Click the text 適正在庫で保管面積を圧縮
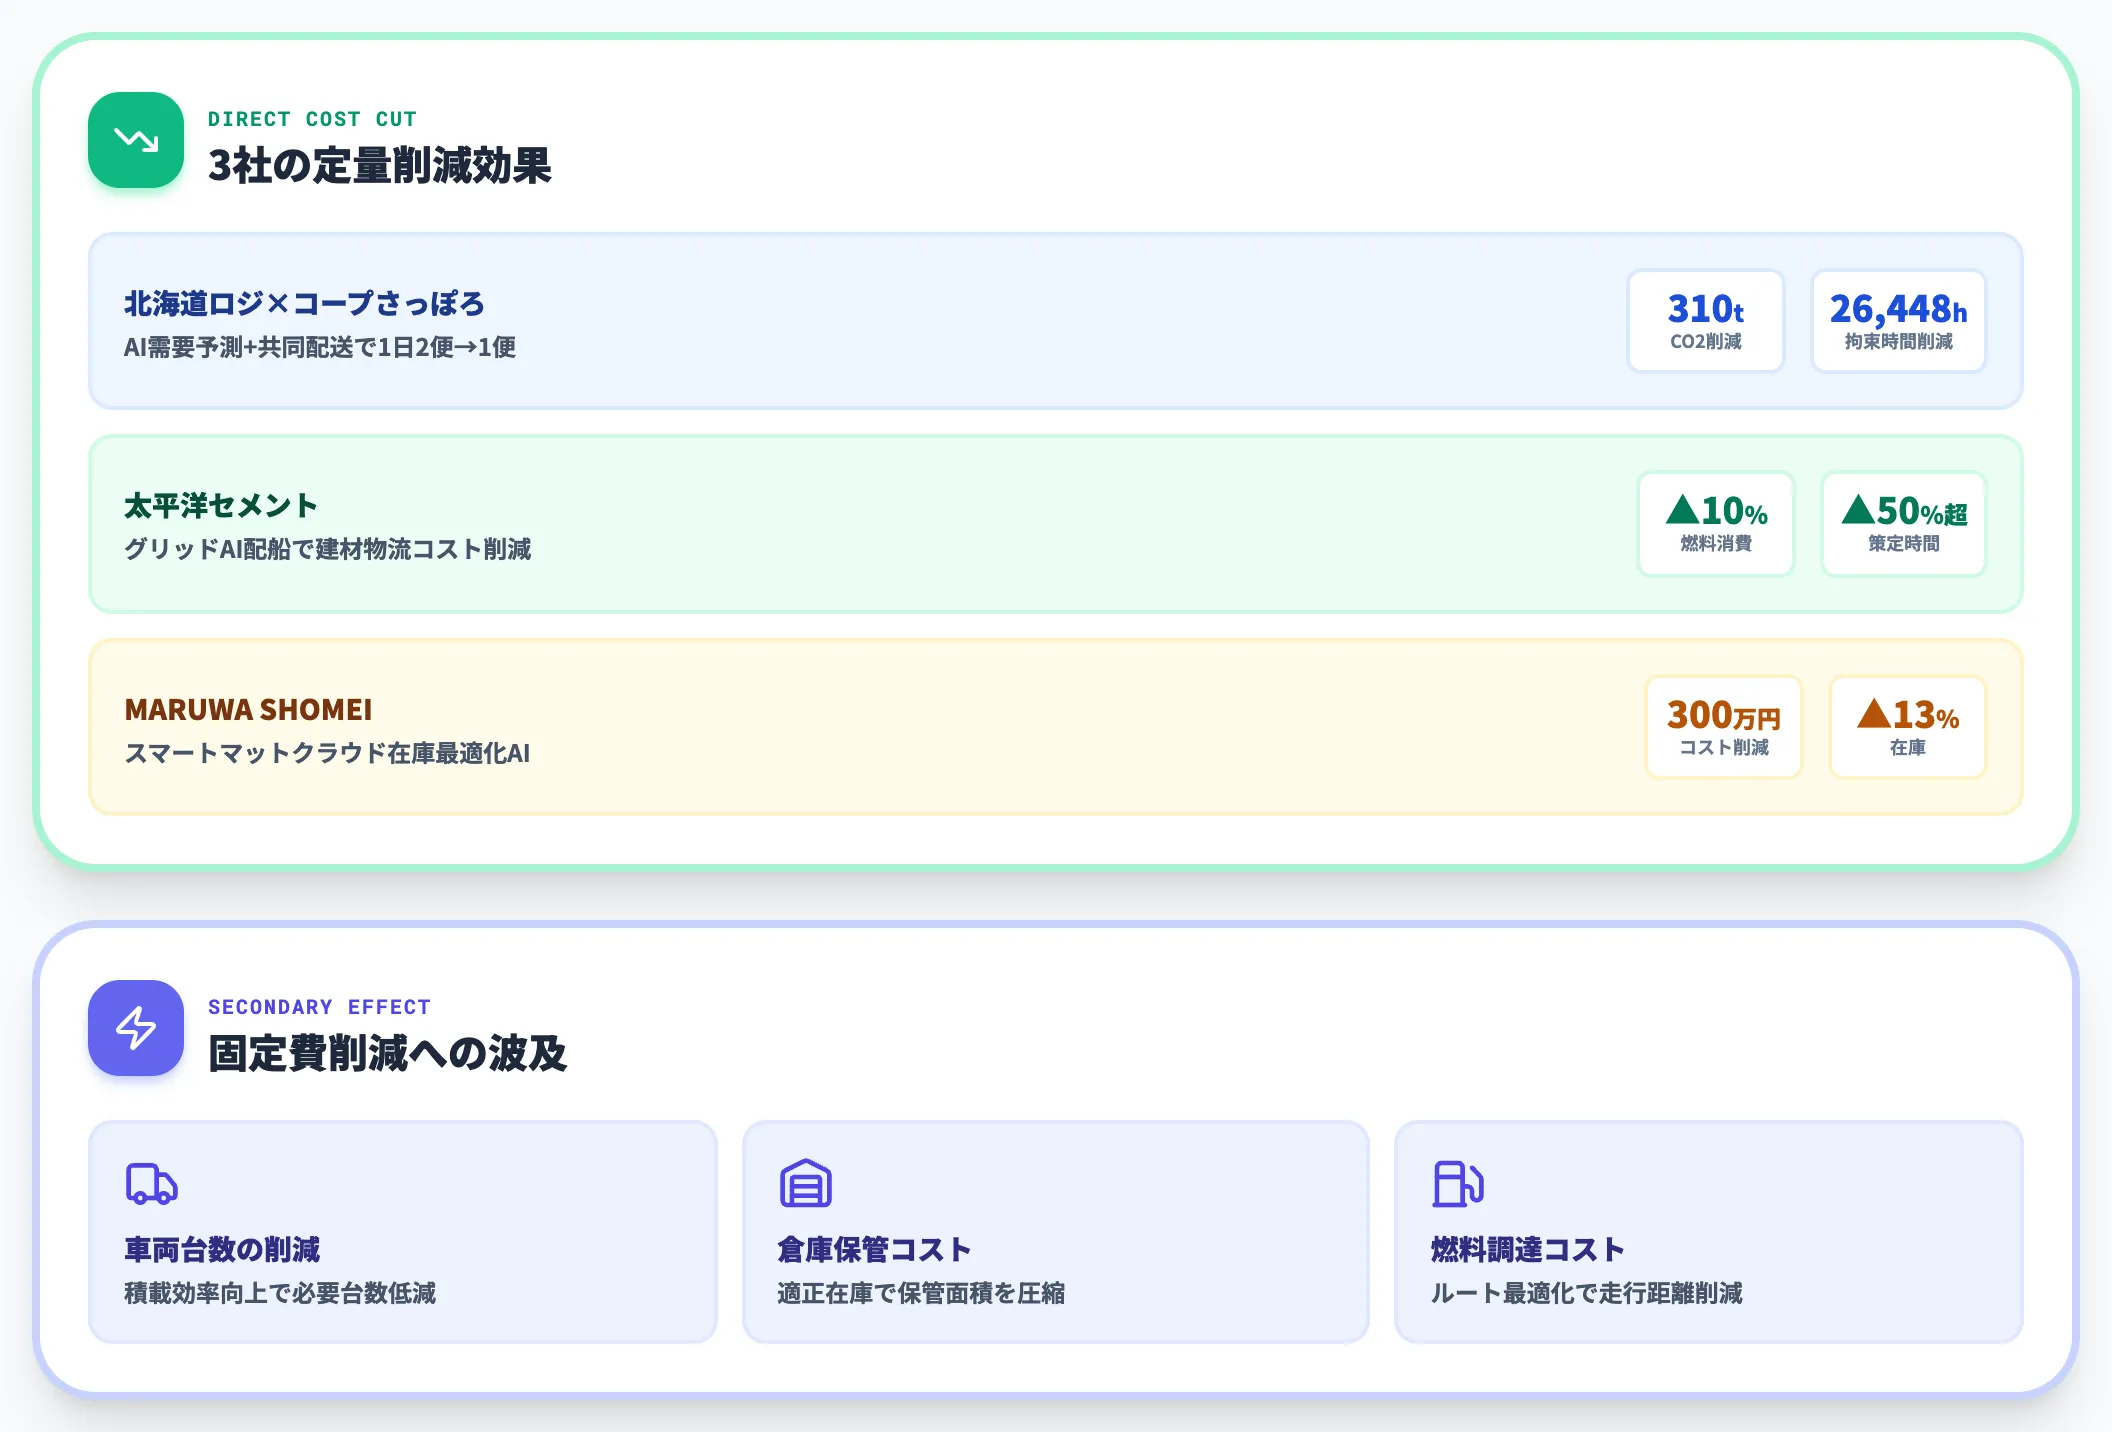Screen dimensions: 2112x1432 (x=921, y=1293)
